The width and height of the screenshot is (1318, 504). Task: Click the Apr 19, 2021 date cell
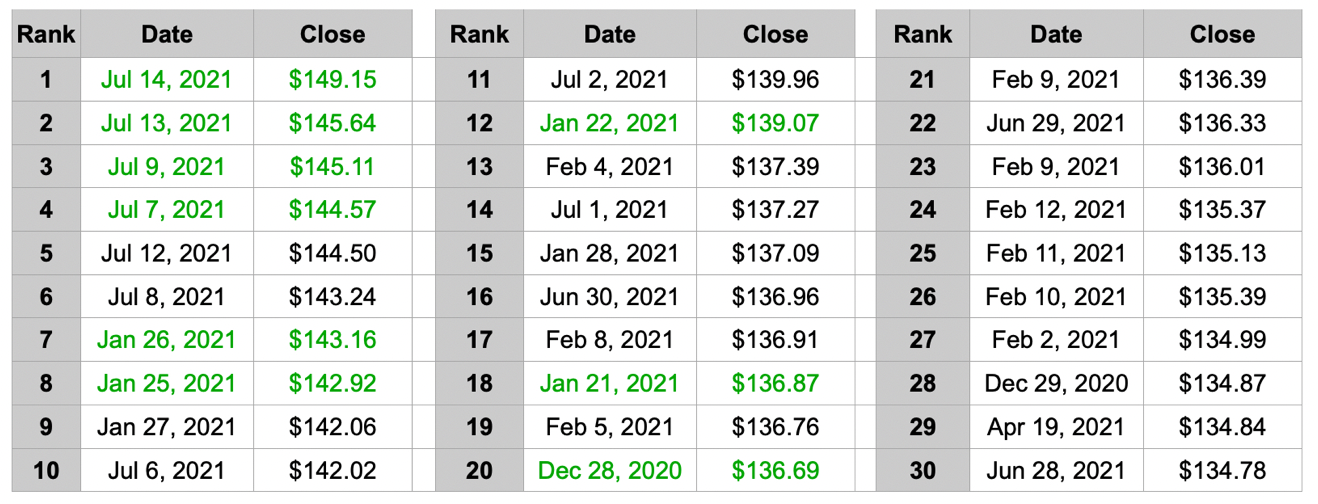1056,427
